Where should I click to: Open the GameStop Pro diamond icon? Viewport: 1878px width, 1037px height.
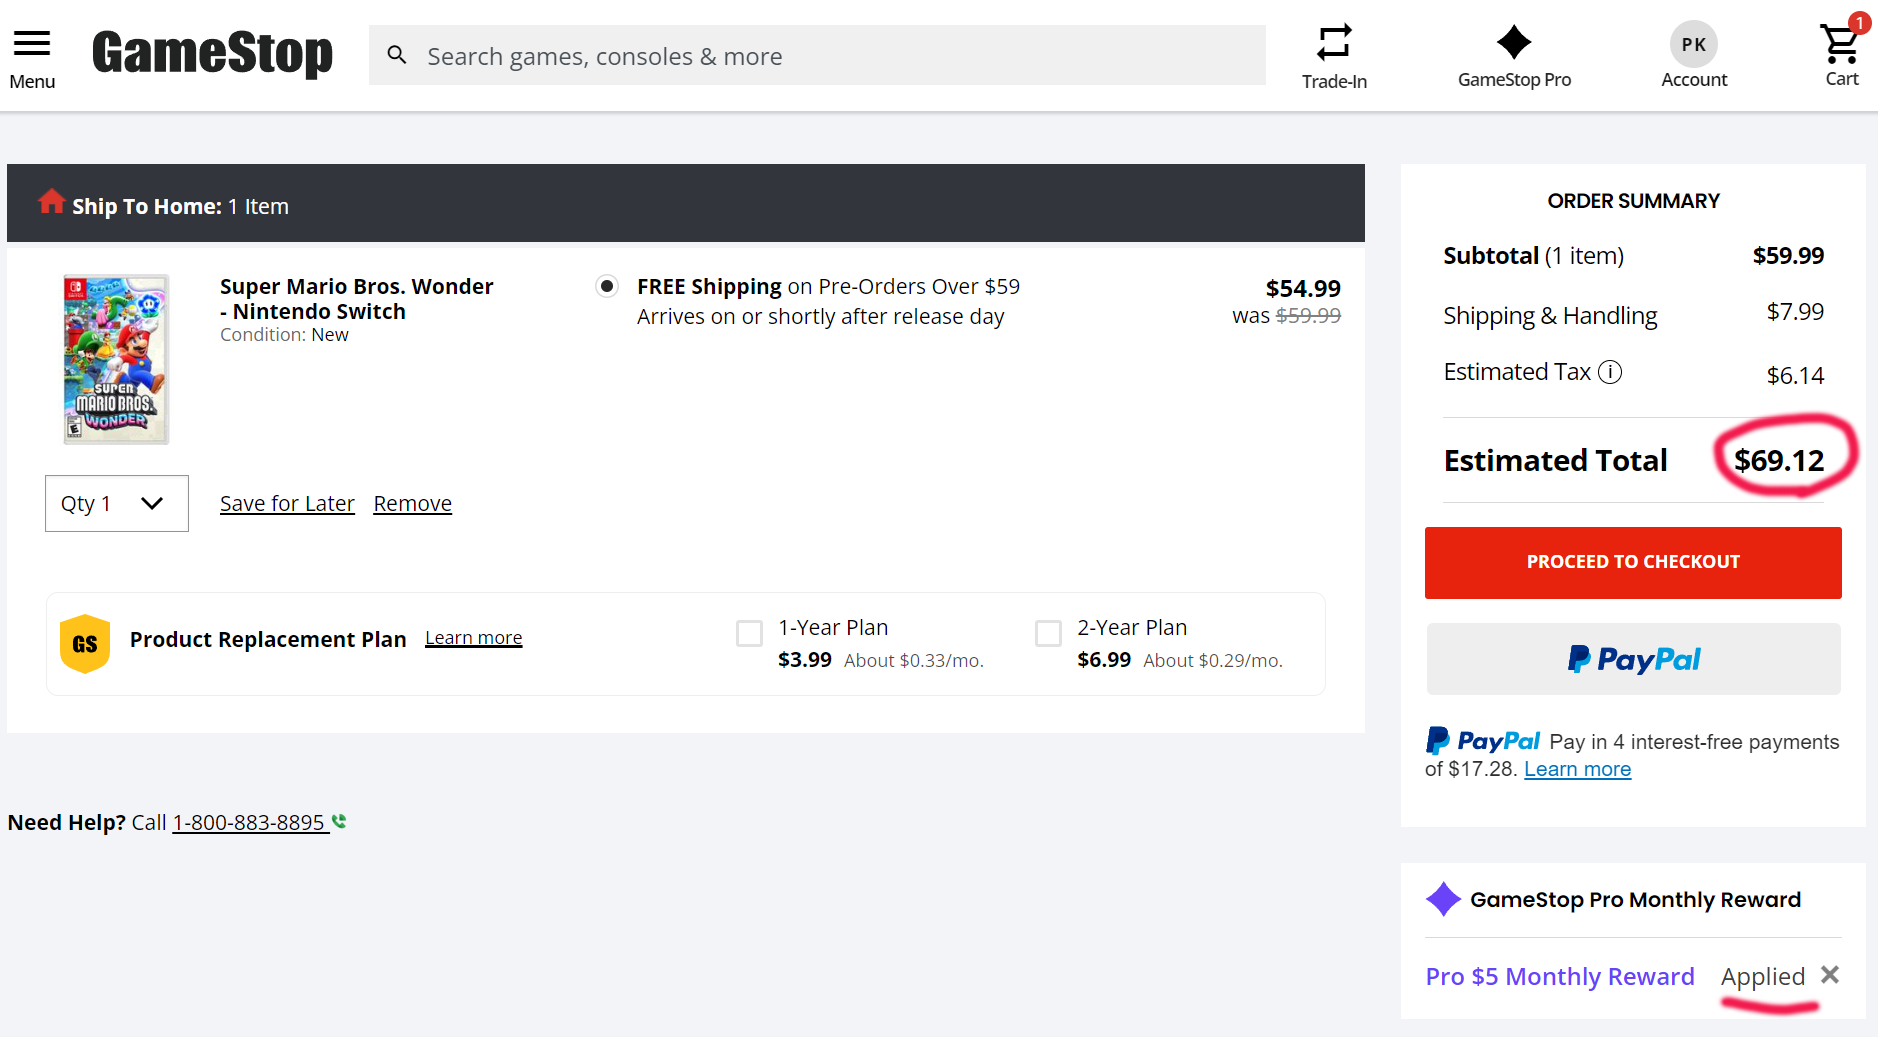tap(1514, 42)
